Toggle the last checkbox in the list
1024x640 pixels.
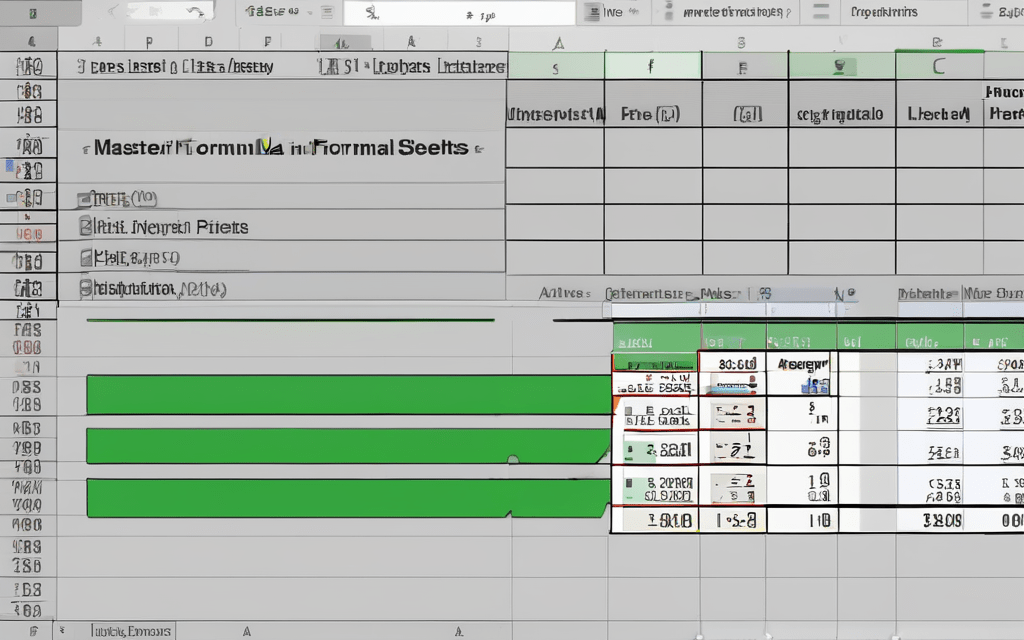(85, 289)
